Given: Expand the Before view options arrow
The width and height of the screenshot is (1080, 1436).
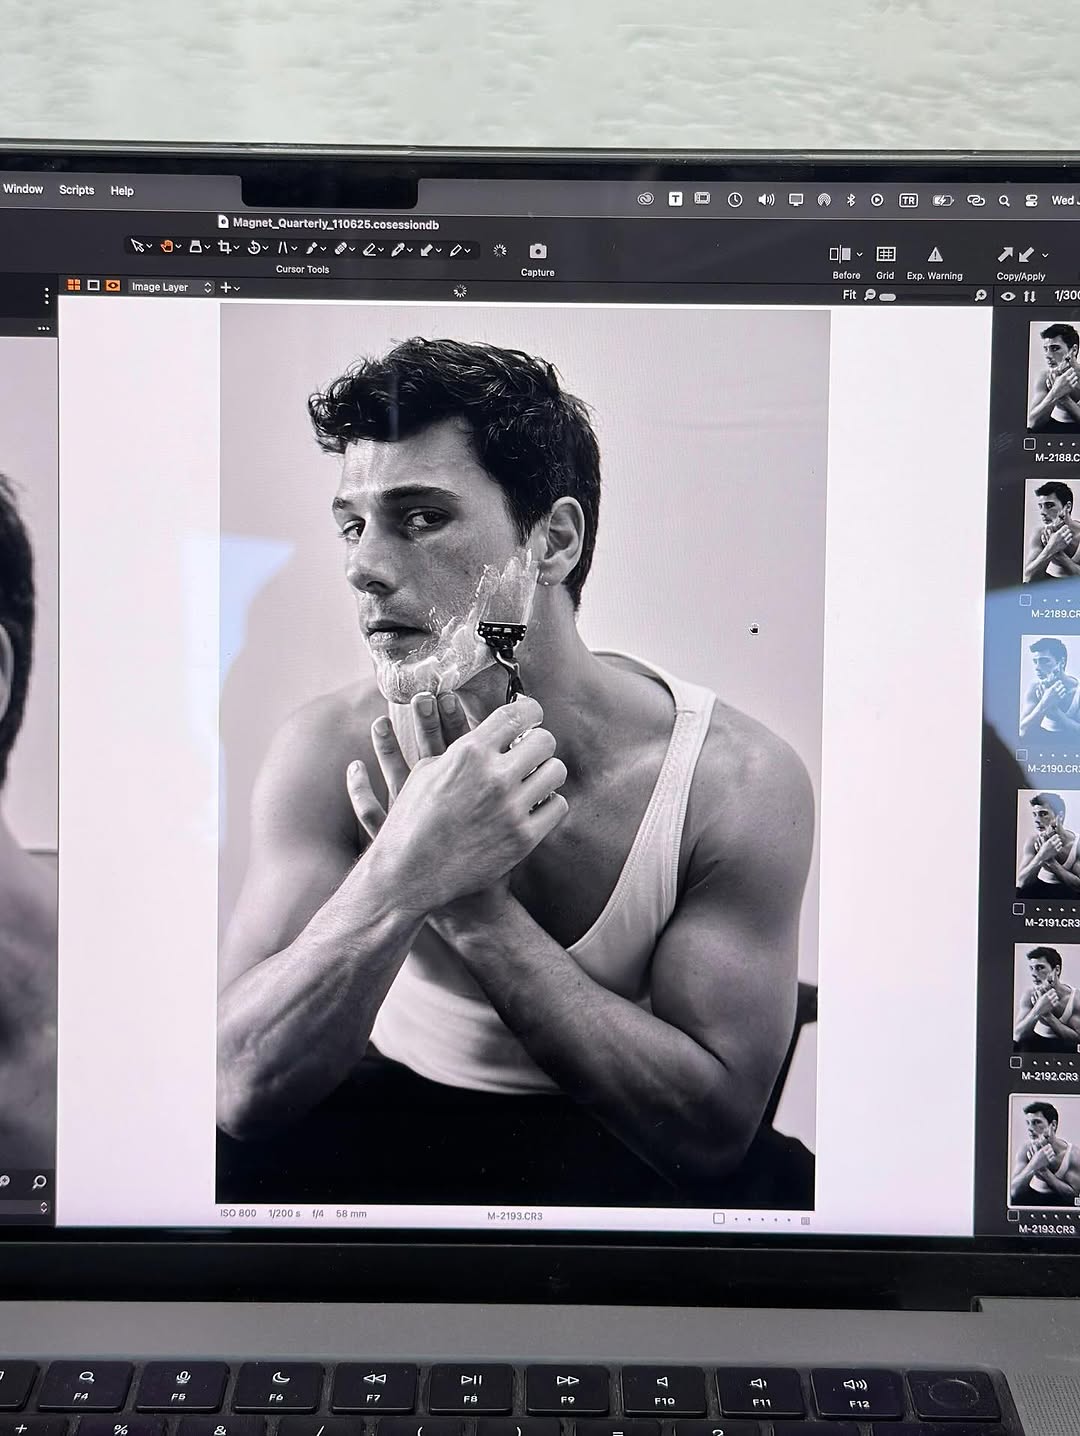Looking at the screenshot, I should (x=859, y=255).
